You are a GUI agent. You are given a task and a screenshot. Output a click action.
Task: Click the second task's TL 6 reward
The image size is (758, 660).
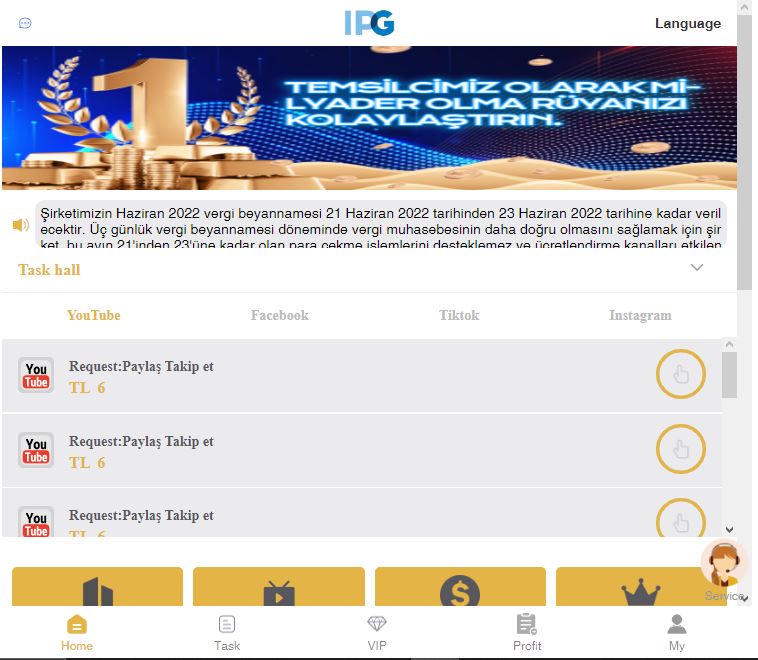coord(87,463)
